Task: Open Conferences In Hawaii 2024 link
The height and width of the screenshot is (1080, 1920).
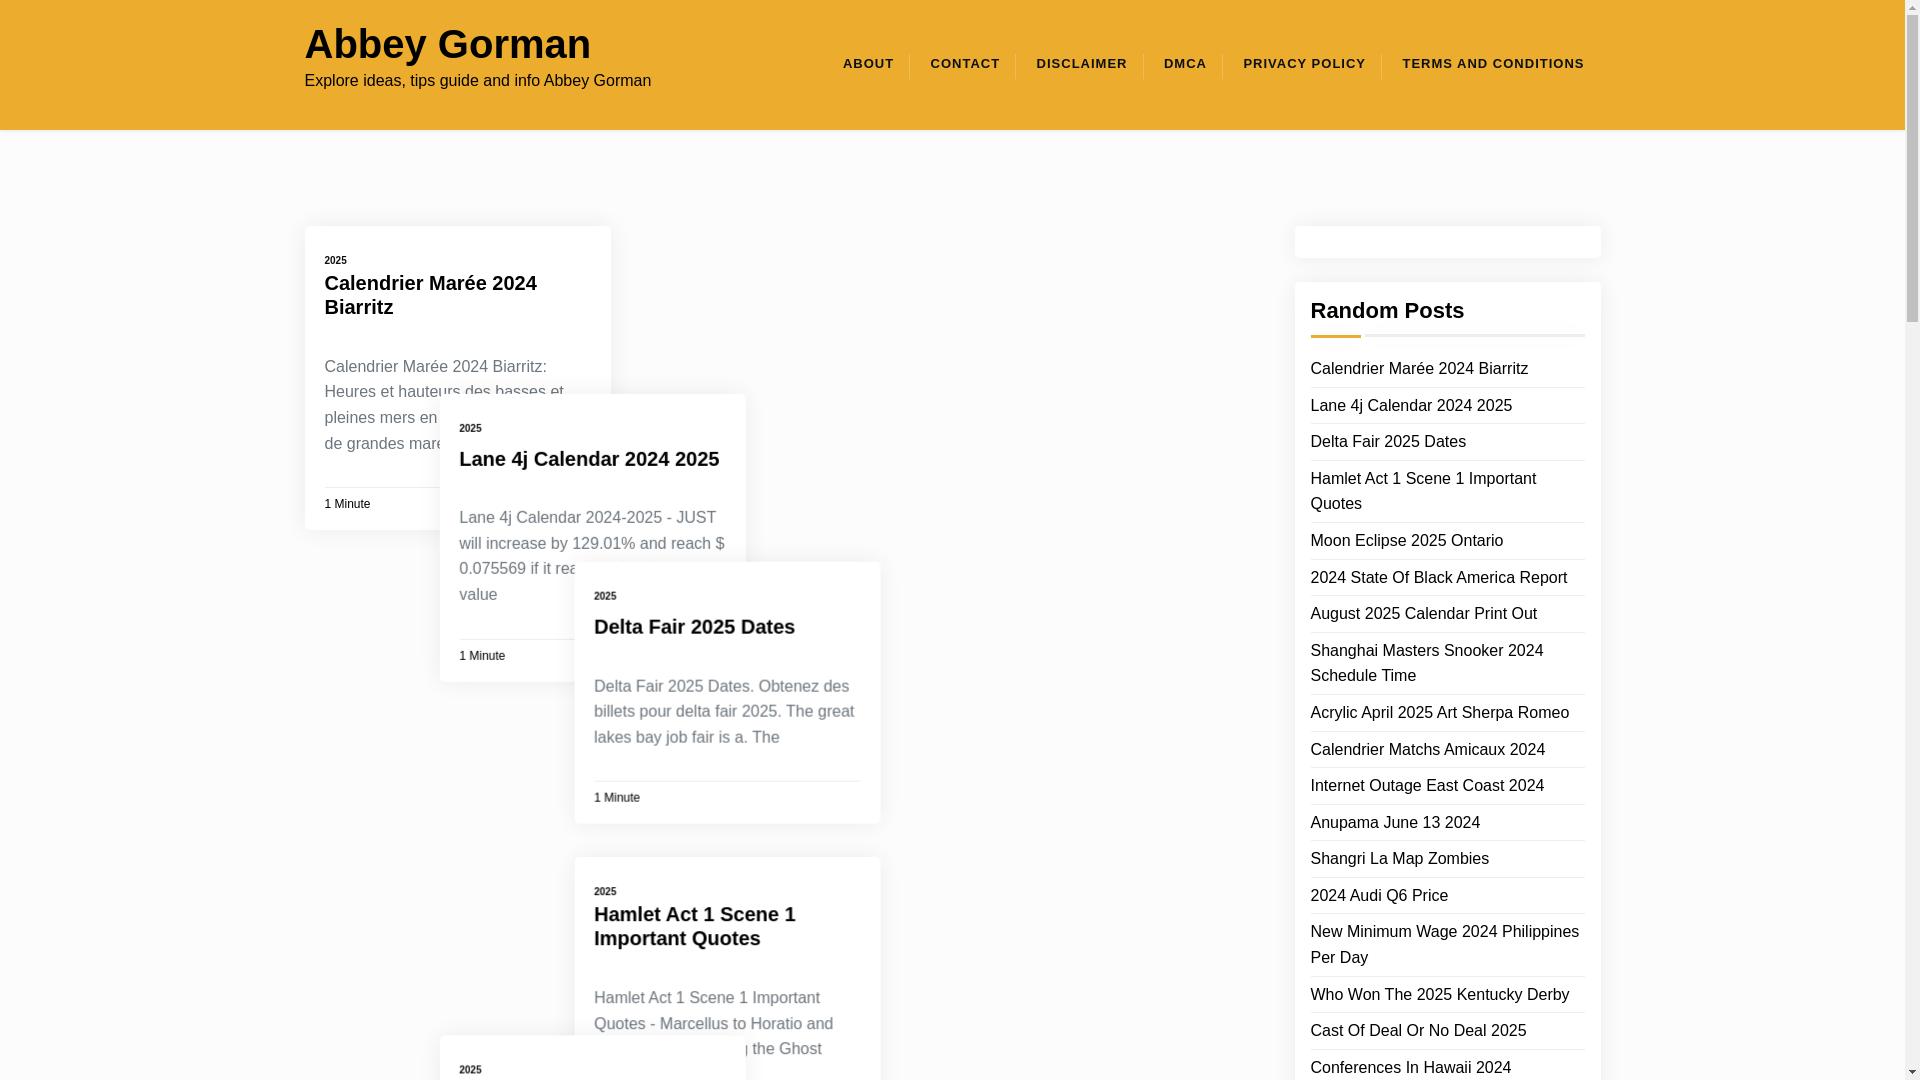Action: [1410, 1067]
